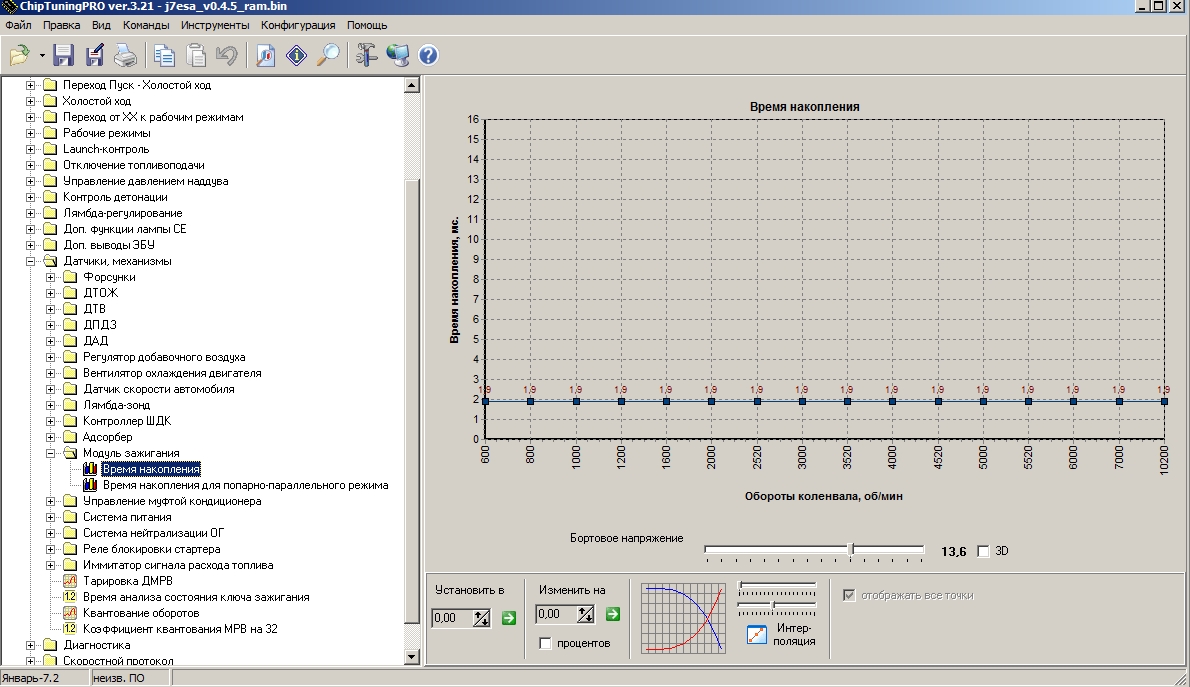
Task: Open the wrench and hammer settings icon
Action: 367,55
